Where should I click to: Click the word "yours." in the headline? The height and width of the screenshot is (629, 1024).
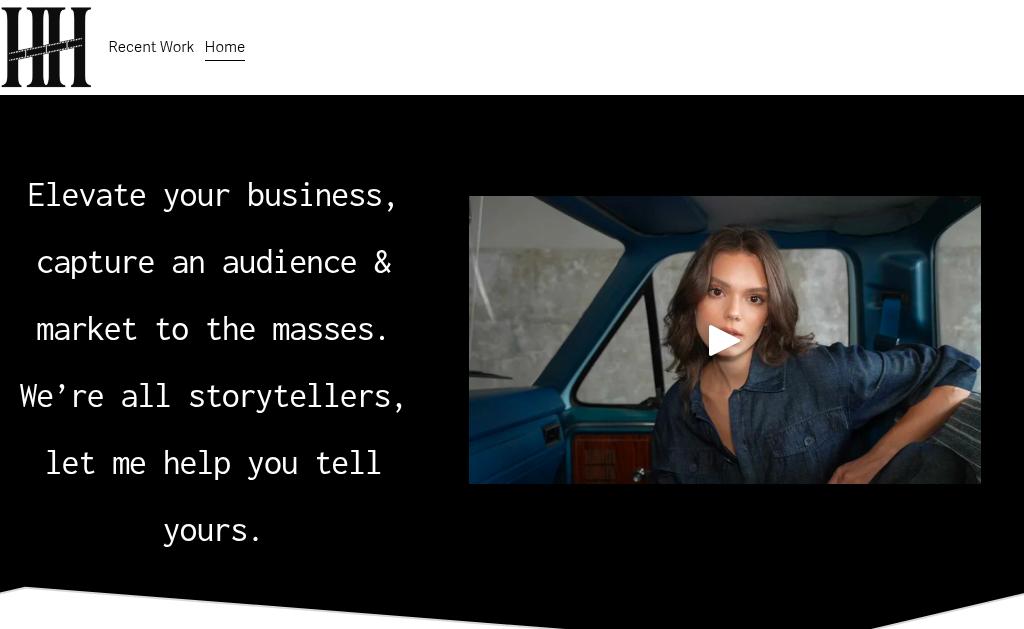pyautogui.click(x=212, y=531)
